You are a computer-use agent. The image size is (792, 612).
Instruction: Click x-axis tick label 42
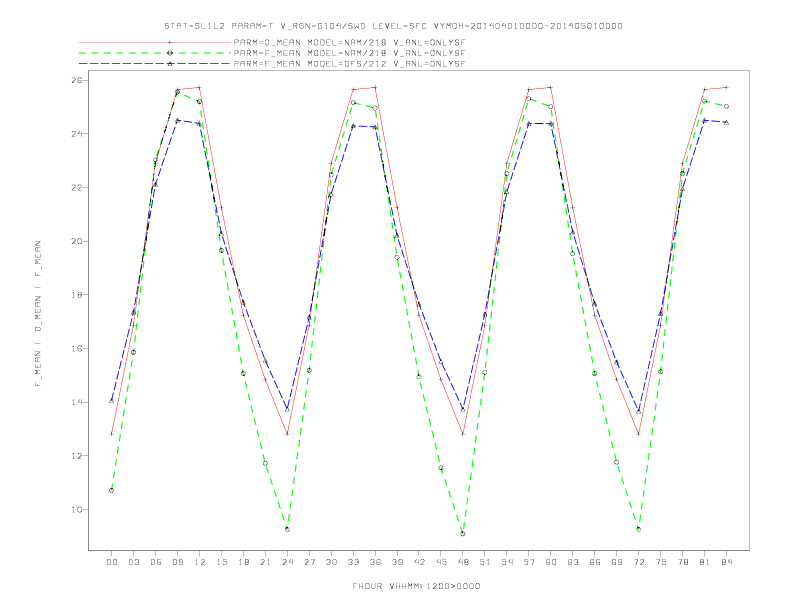tap(419, 562)
